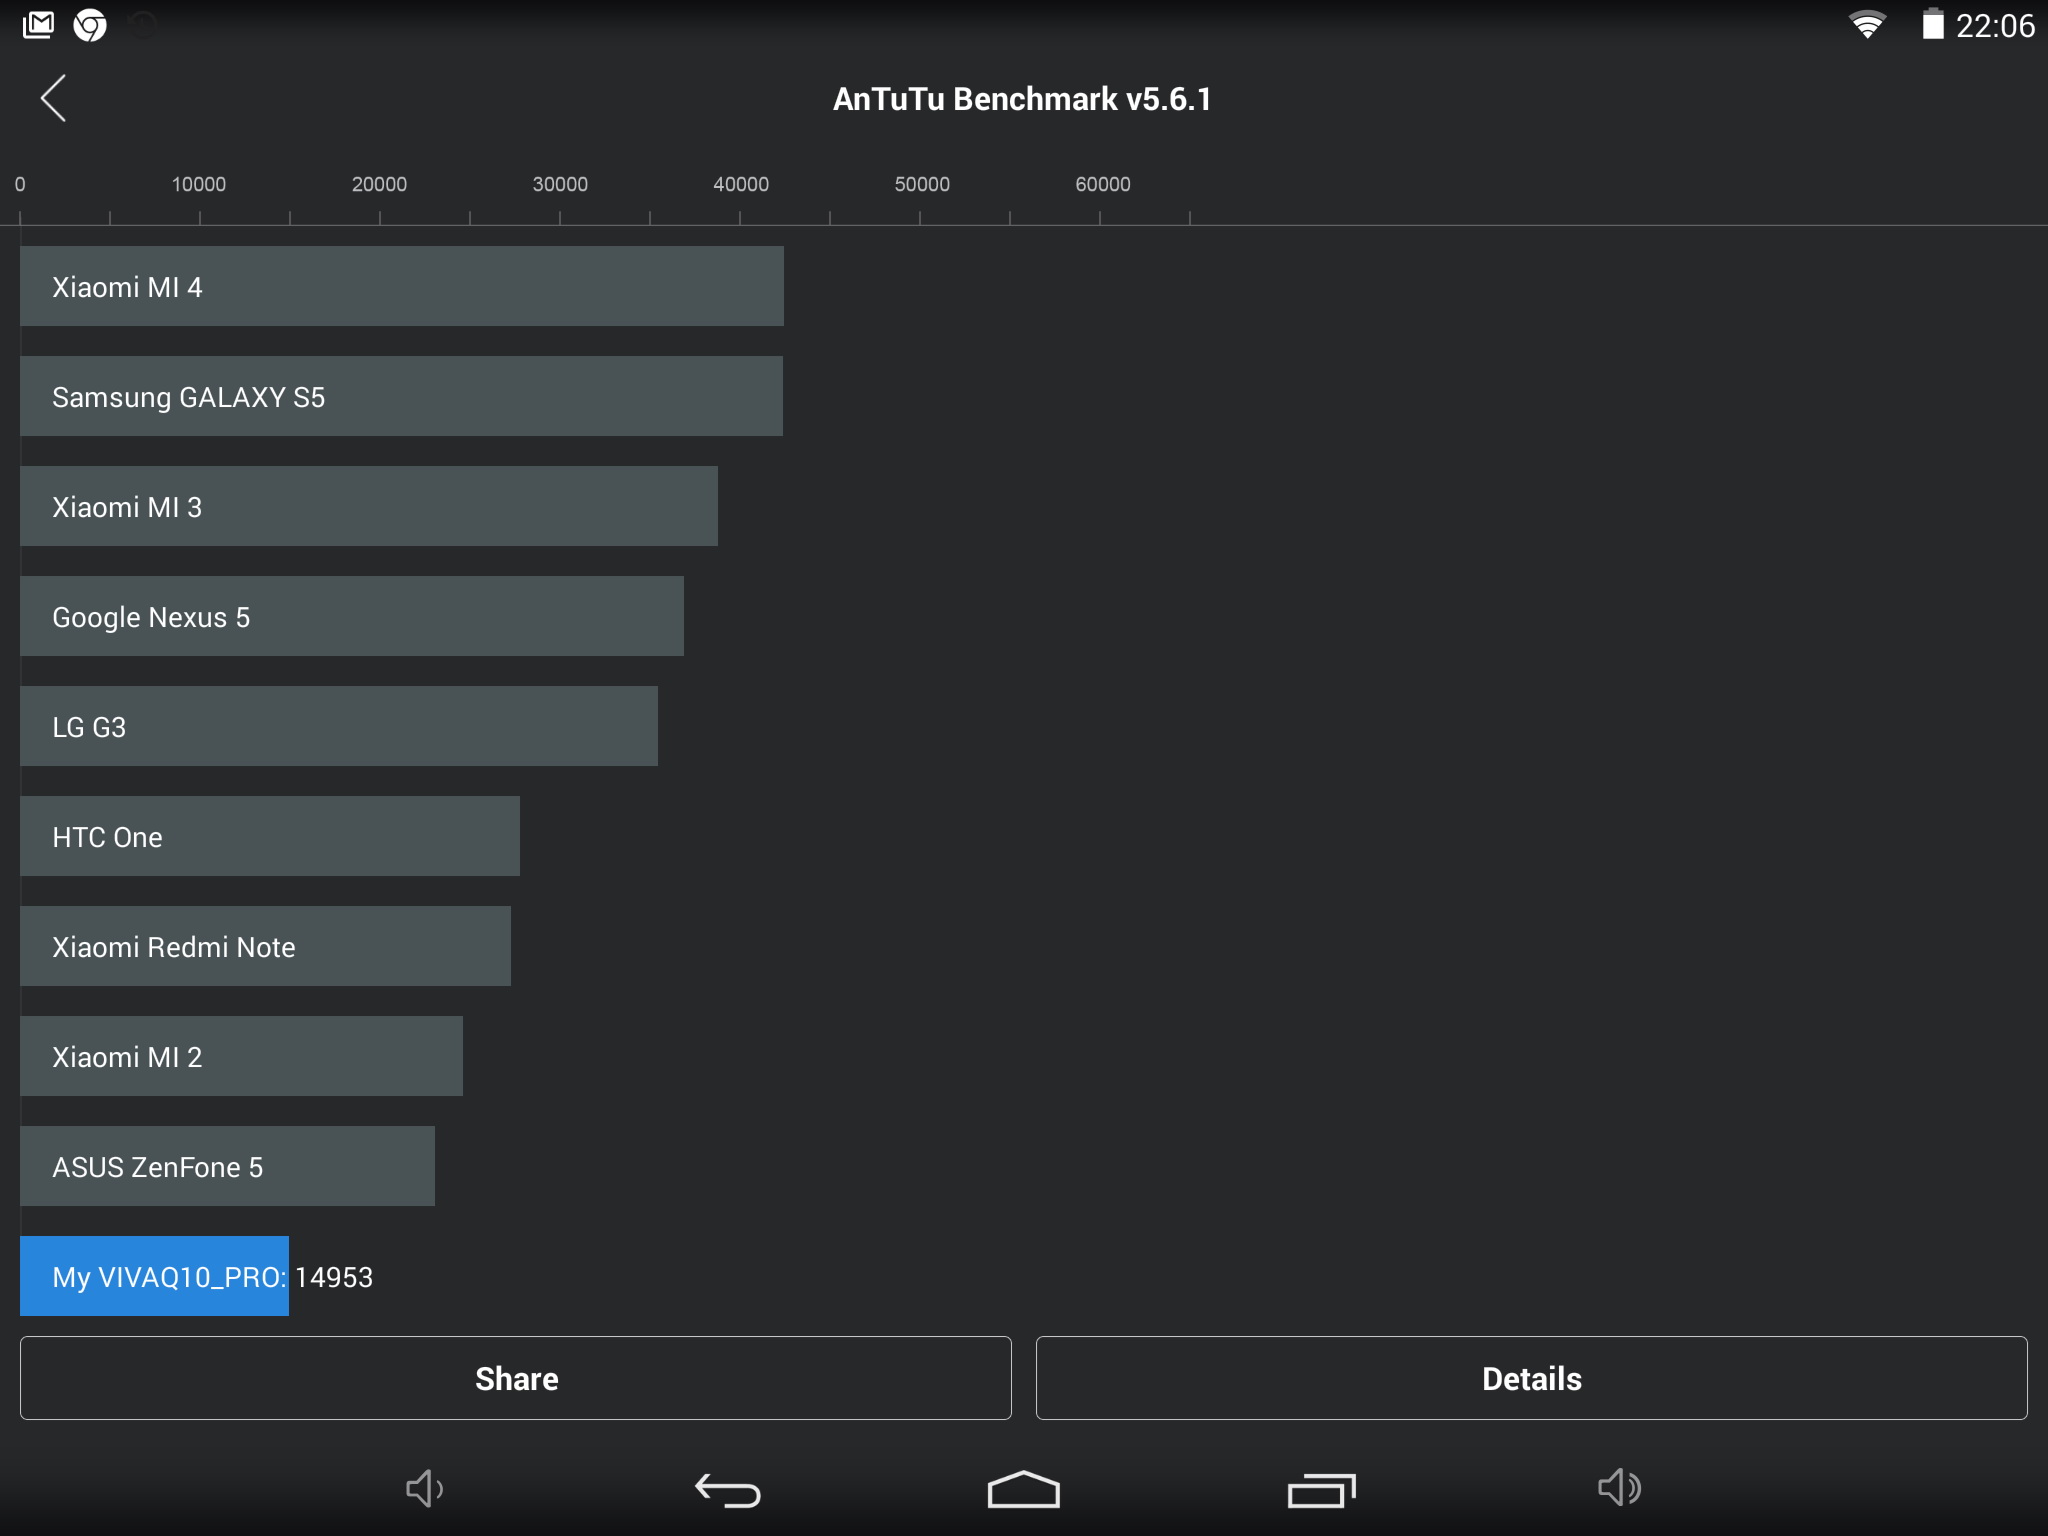Select the Xiaomi Redmi Note bar
Image resolution: width=2048 pixels, height=1536 pixels.
point(265,946)
